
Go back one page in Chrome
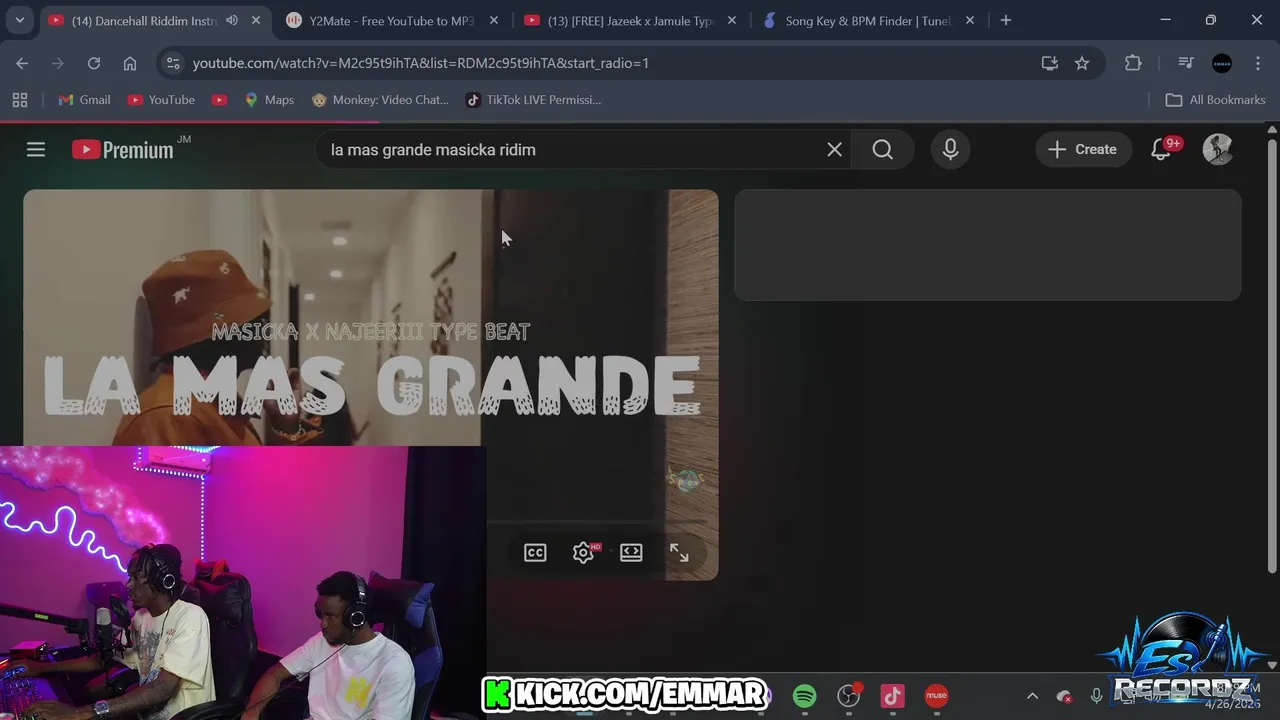click(x=22, y=63)
